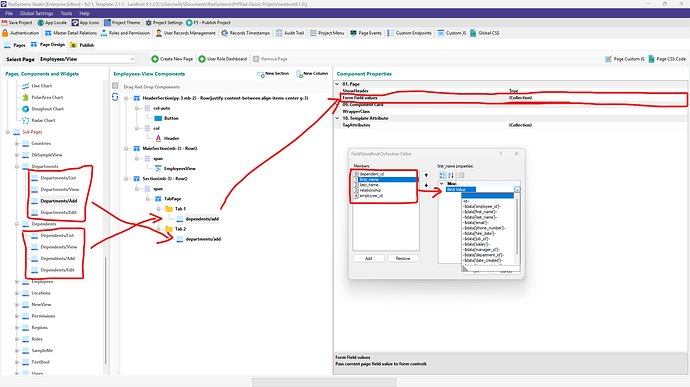
Task: Click F5 - Publish Project
Action: (208, 22)
